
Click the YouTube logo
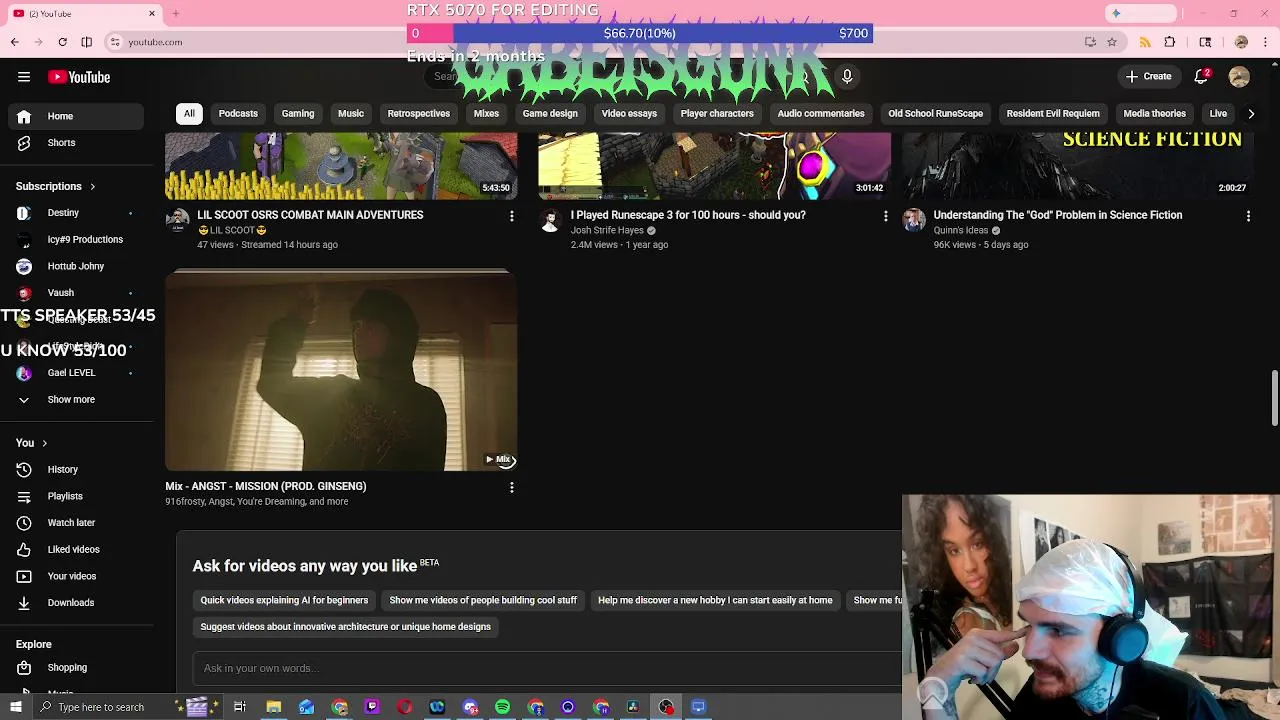coord(79,77)
